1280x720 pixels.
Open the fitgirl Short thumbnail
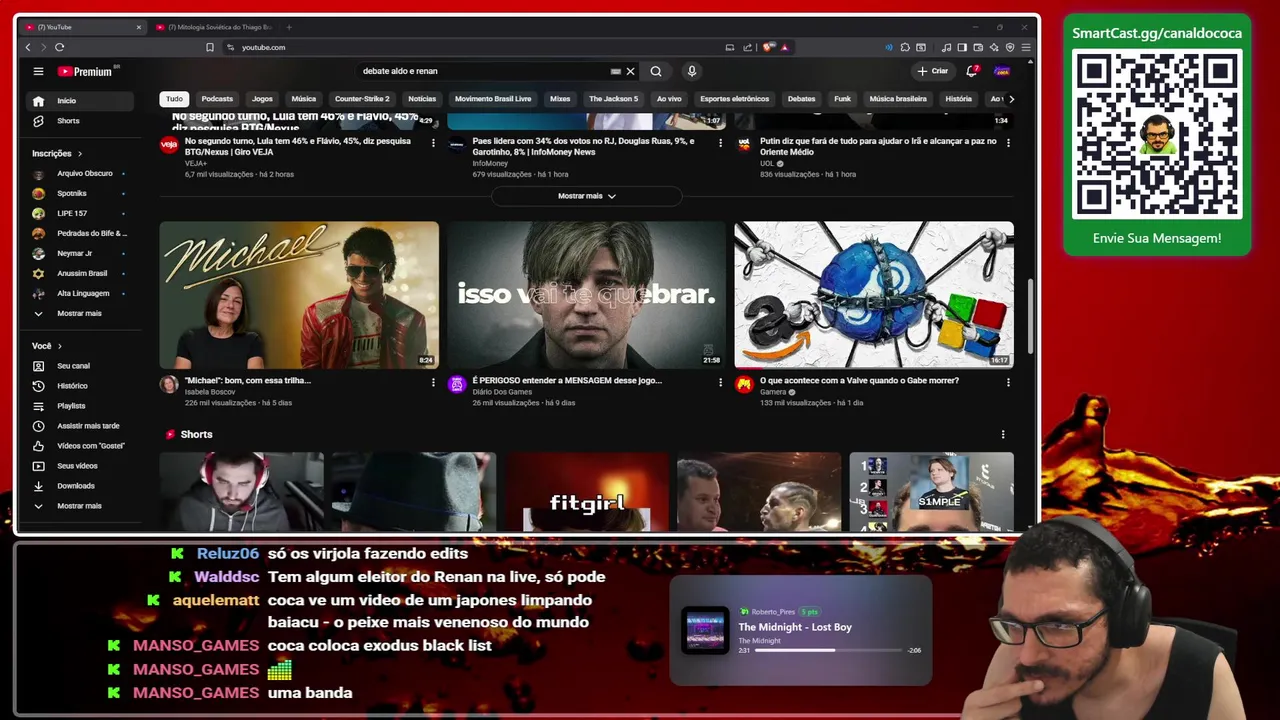[x=586, y=491]
